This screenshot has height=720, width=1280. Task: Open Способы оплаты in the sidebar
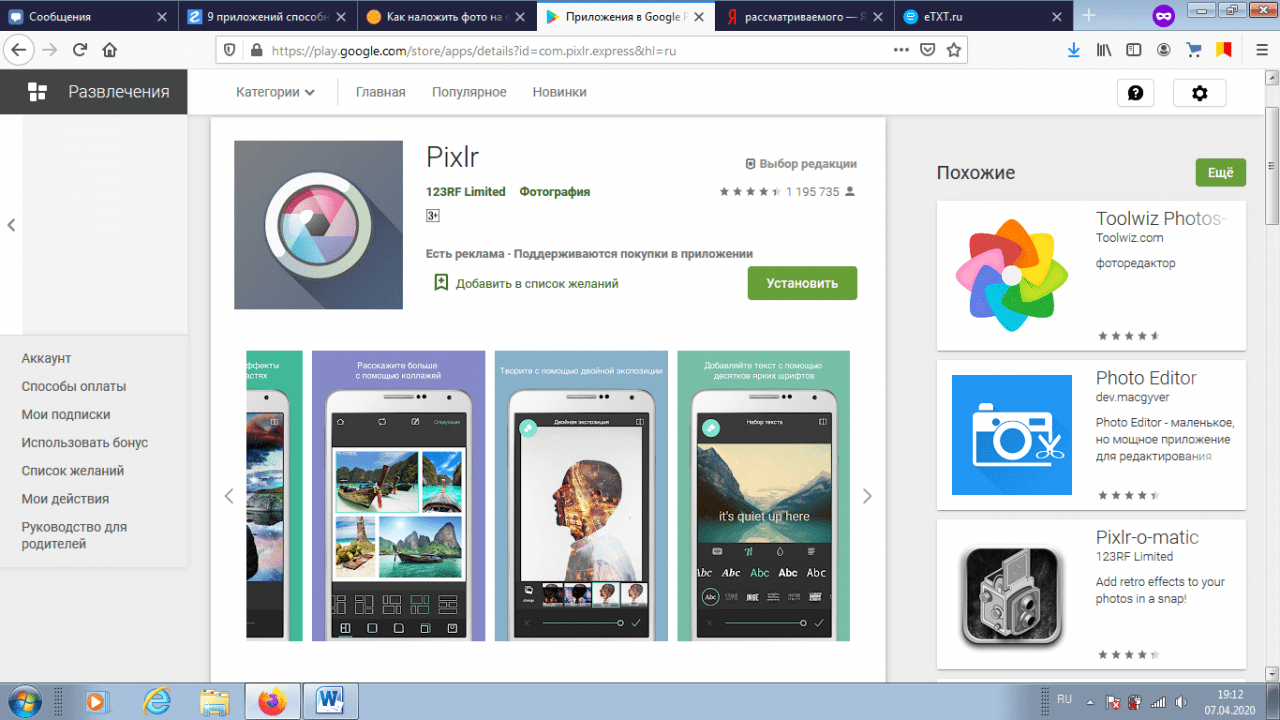tap(74, 386)
